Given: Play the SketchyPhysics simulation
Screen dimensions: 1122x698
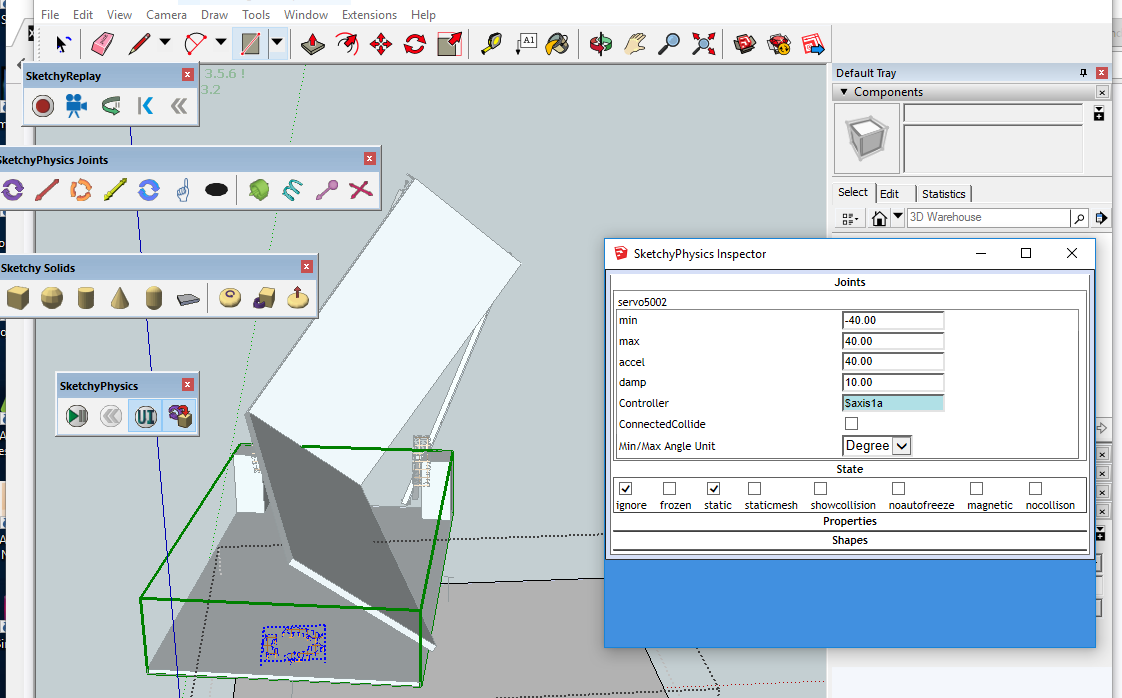Looking at the screenshot, I should tap(77, 416).
